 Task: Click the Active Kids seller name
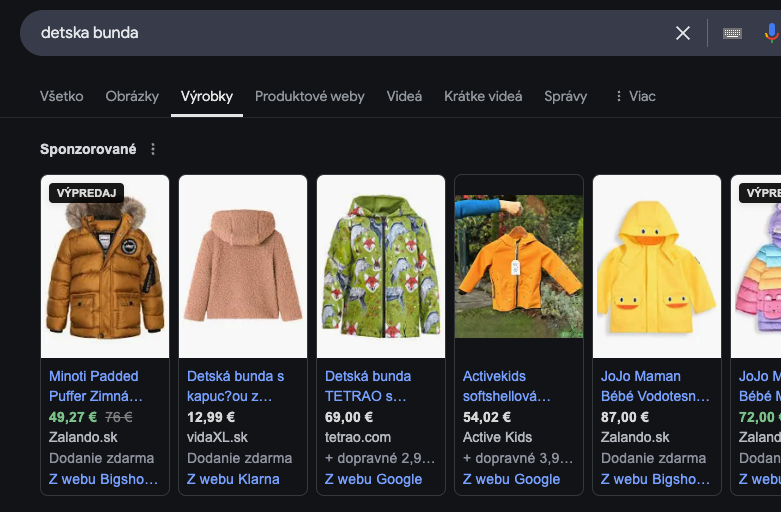497,437
